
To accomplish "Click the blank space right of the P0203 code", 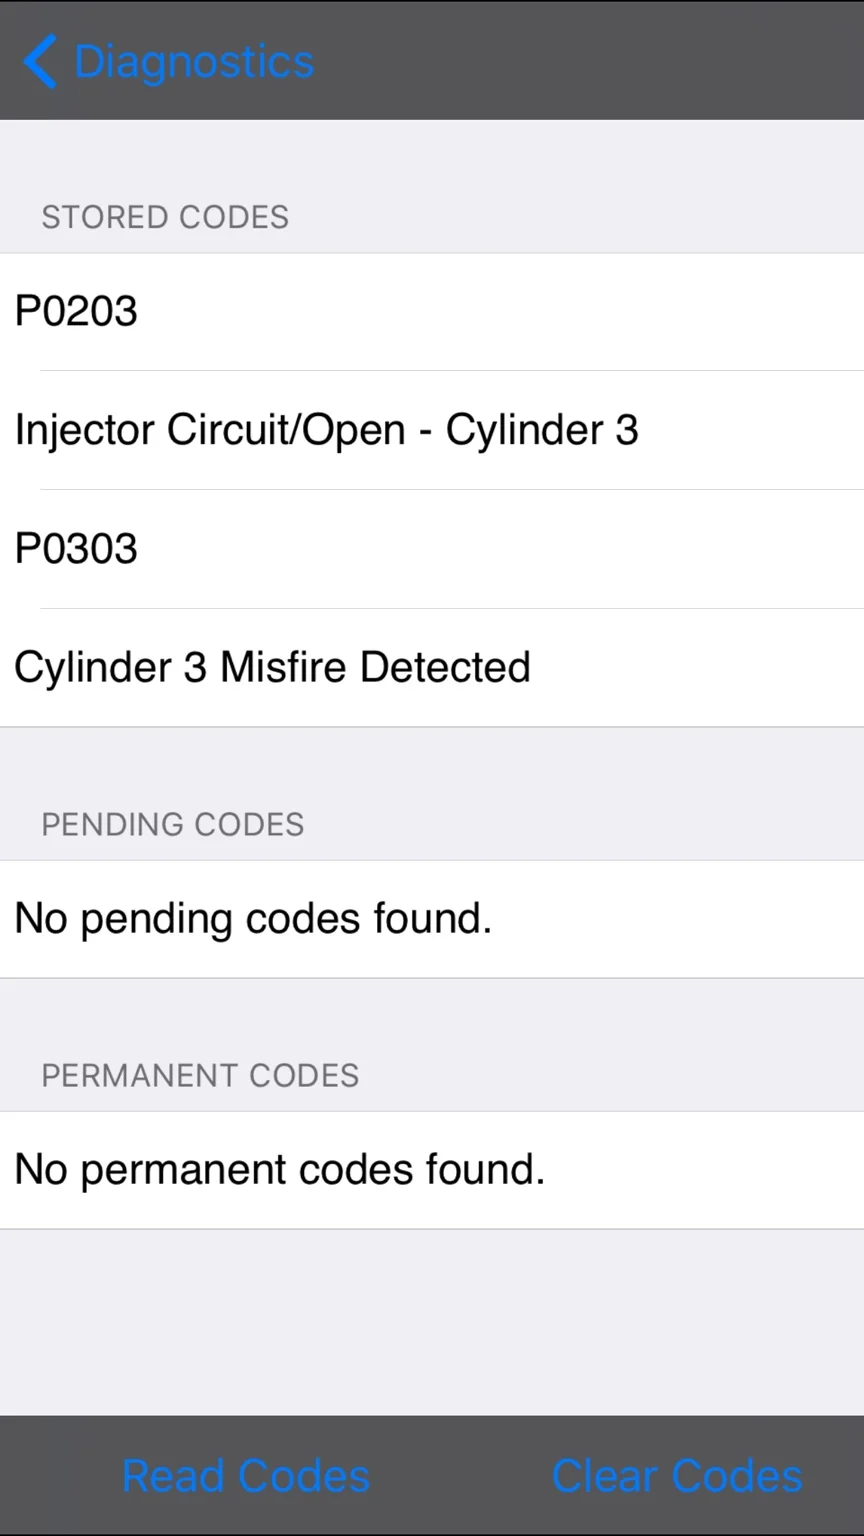I will click(x=500, y=311).
